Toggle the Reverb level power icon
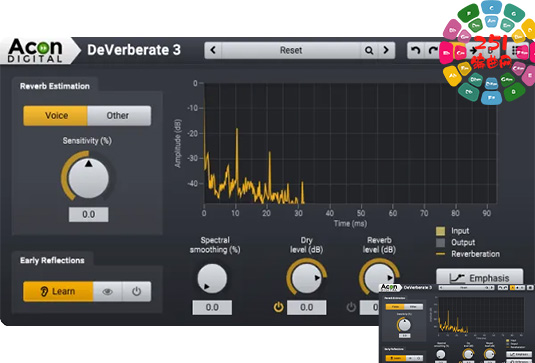 pyautogui.click(x=351, y=307)
